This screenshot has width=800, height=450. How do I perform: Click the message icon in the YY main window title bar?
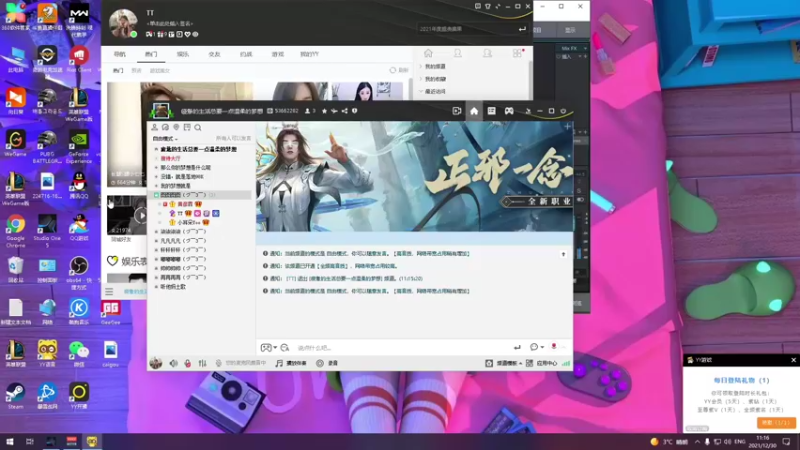point(478,6)
